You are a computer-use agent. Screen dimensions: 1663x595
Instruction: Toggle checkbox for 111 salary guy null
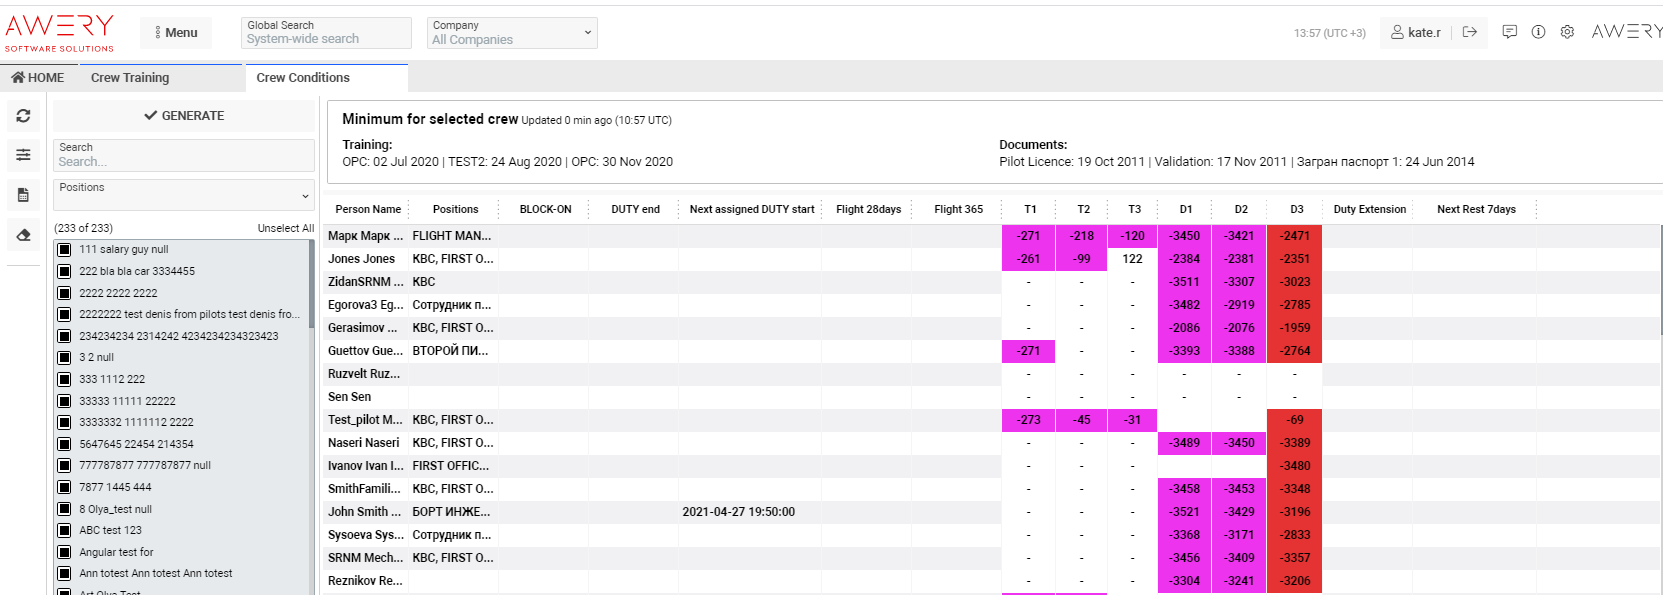point(64,250)
